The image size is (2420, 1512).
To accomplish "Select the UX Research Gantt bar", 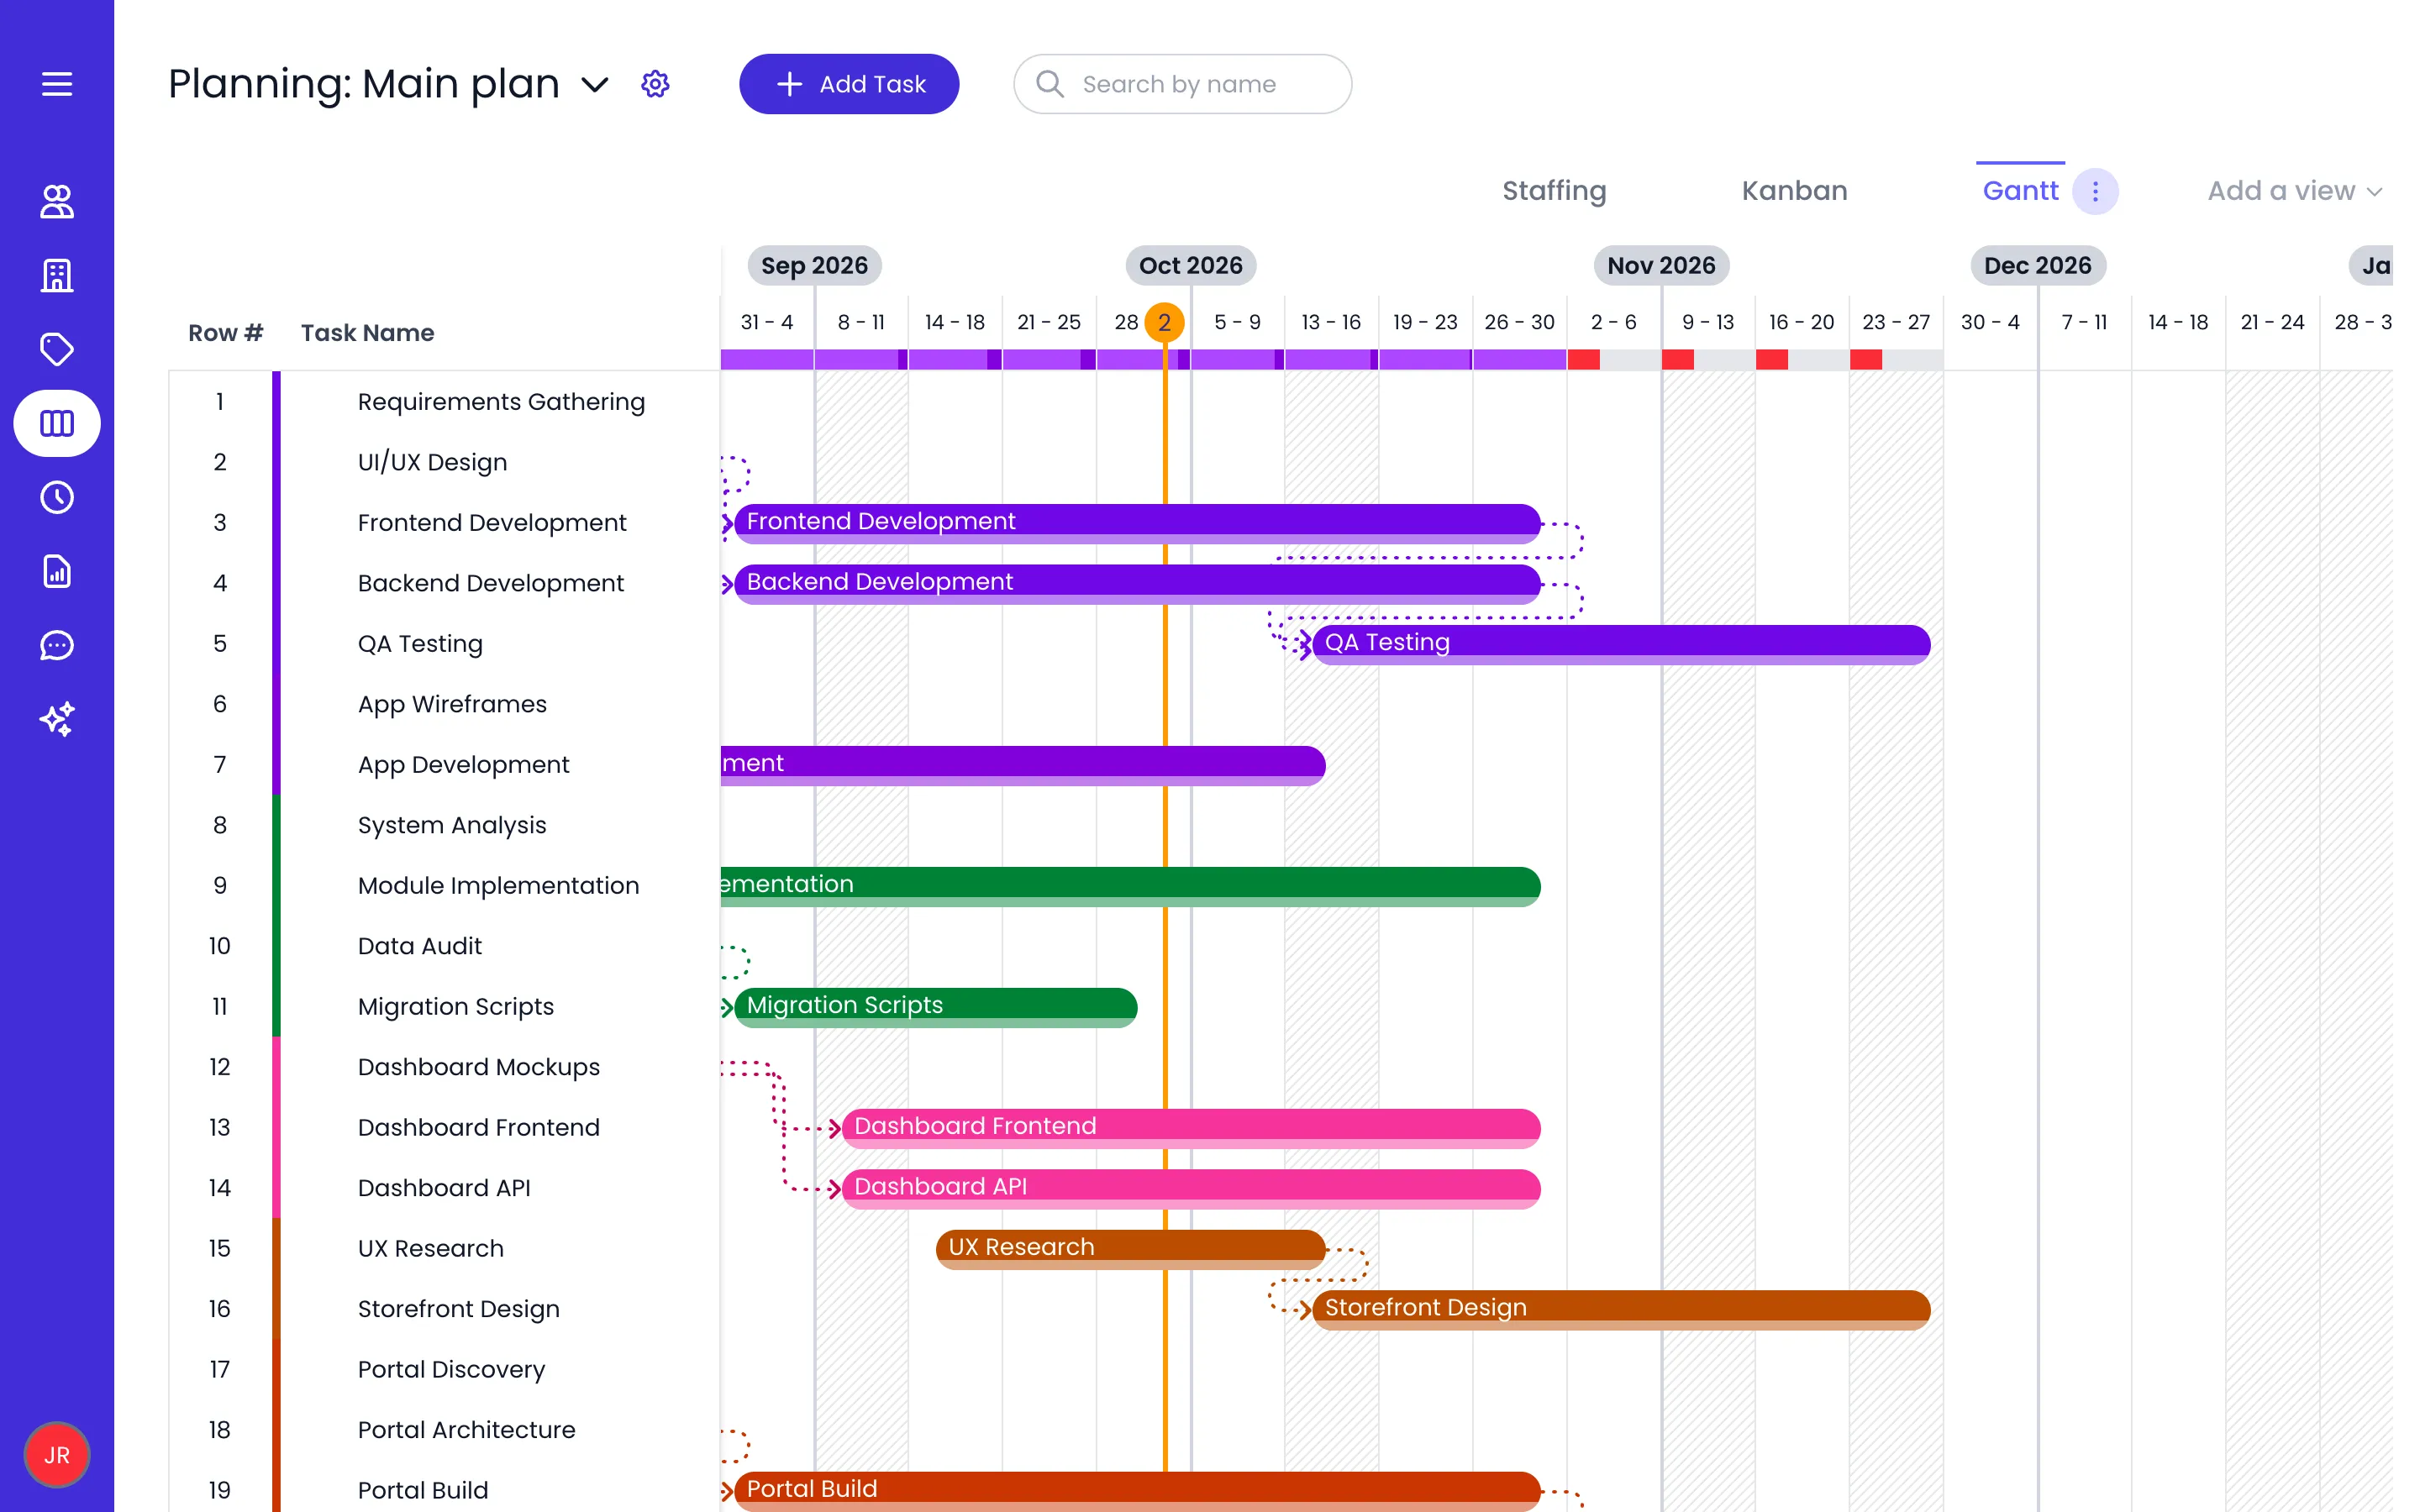I will (x=1130, y=1249).
